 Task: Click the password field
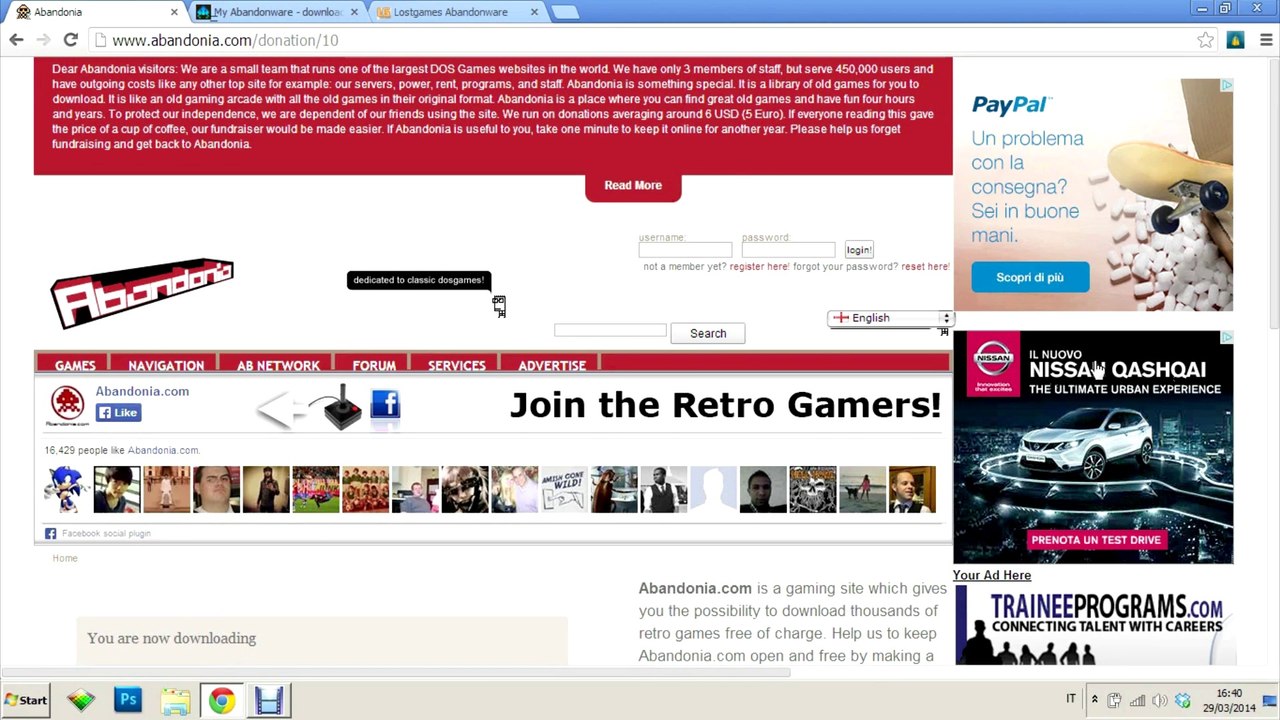pyautogui.click(x=788, y=250)
